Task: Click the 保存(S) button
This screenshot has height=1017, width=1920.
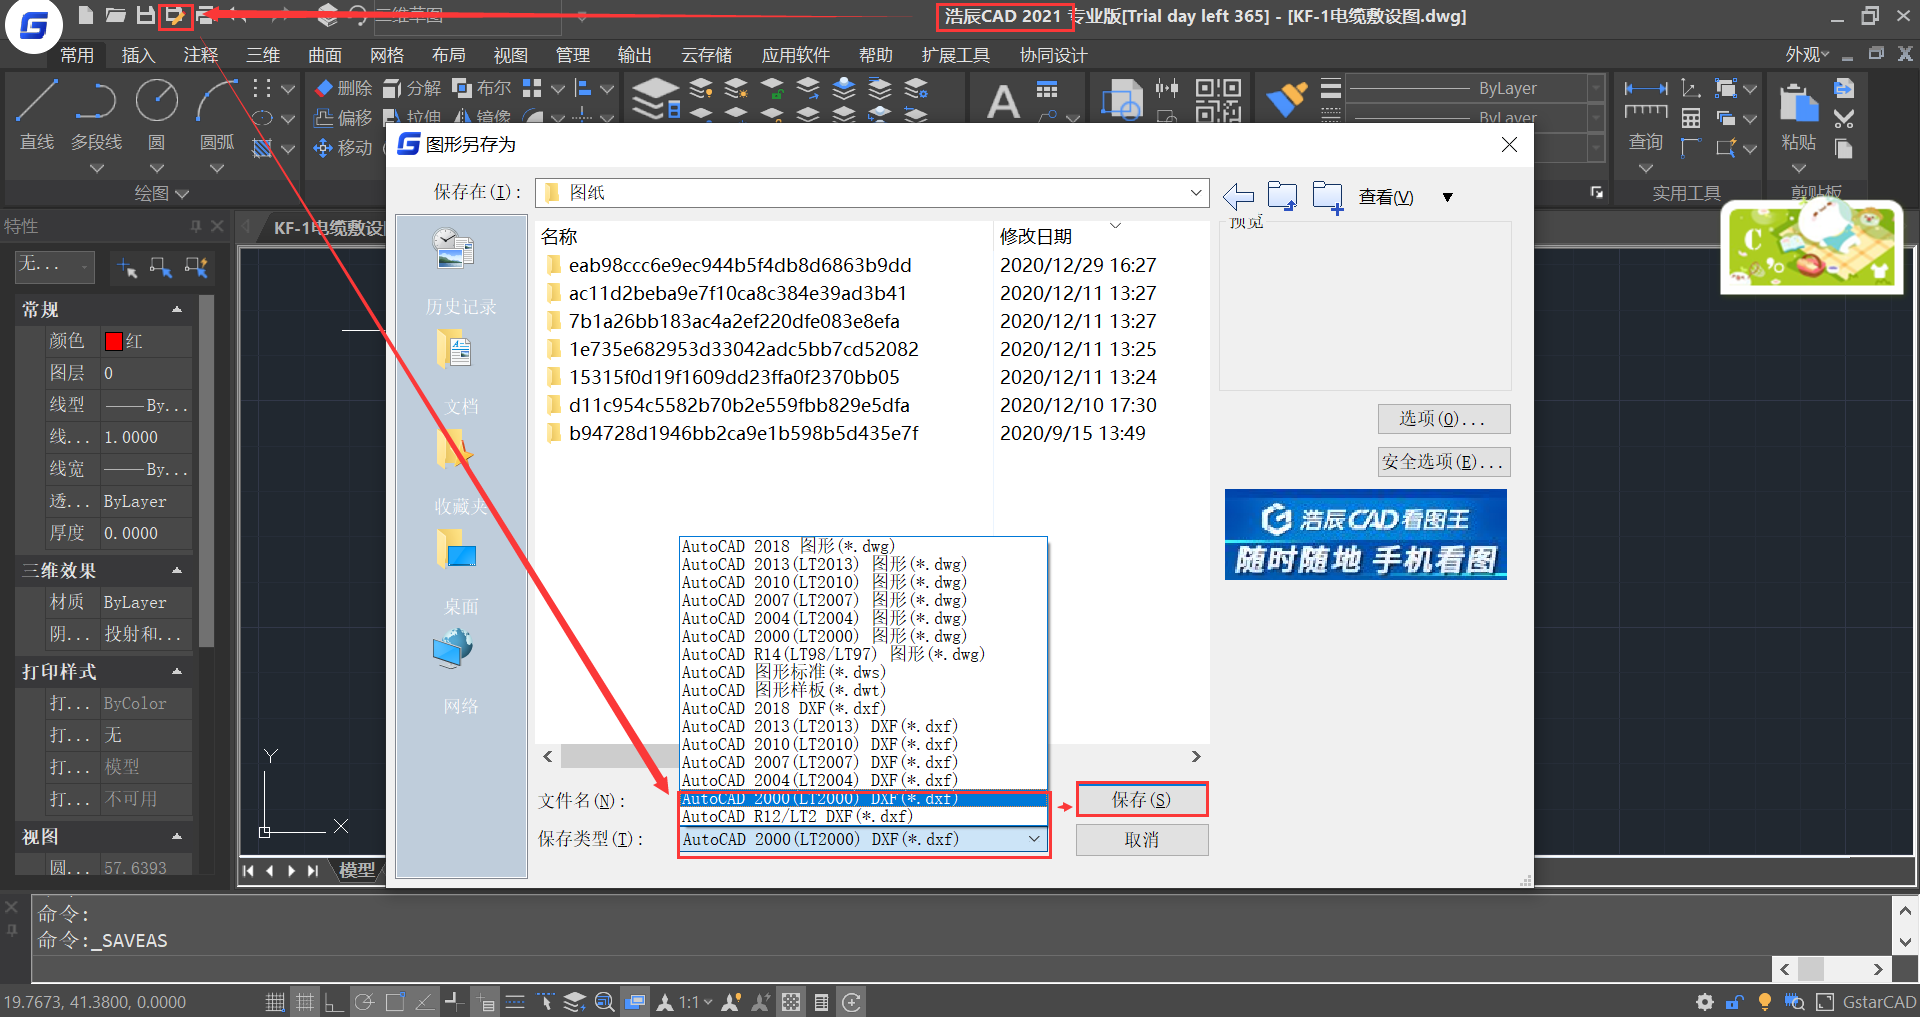Action: [x=1141, y=800]
